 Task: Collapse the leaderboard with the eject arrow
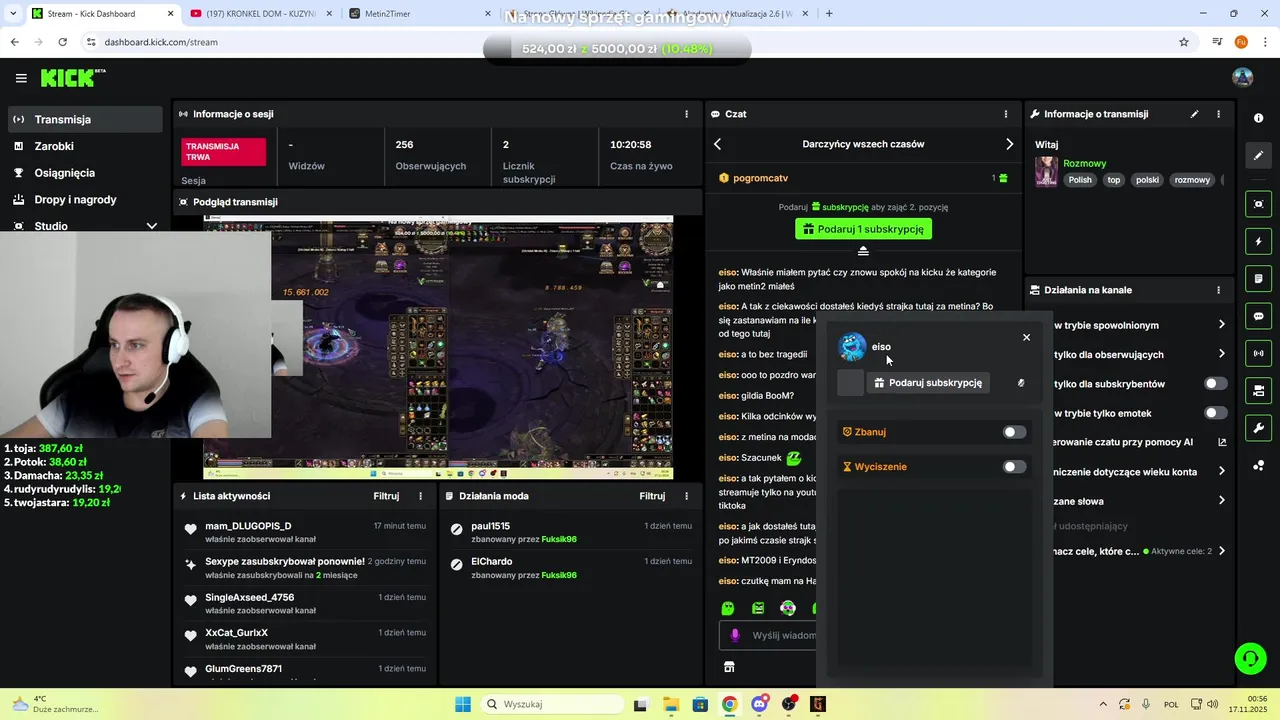[863, 251]
